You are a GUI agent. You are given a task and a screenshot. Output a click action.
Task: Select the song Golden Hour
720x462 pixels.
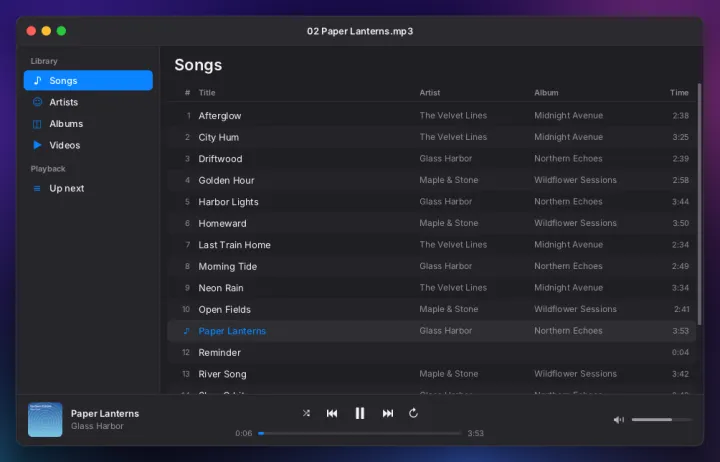coord(226,180)
